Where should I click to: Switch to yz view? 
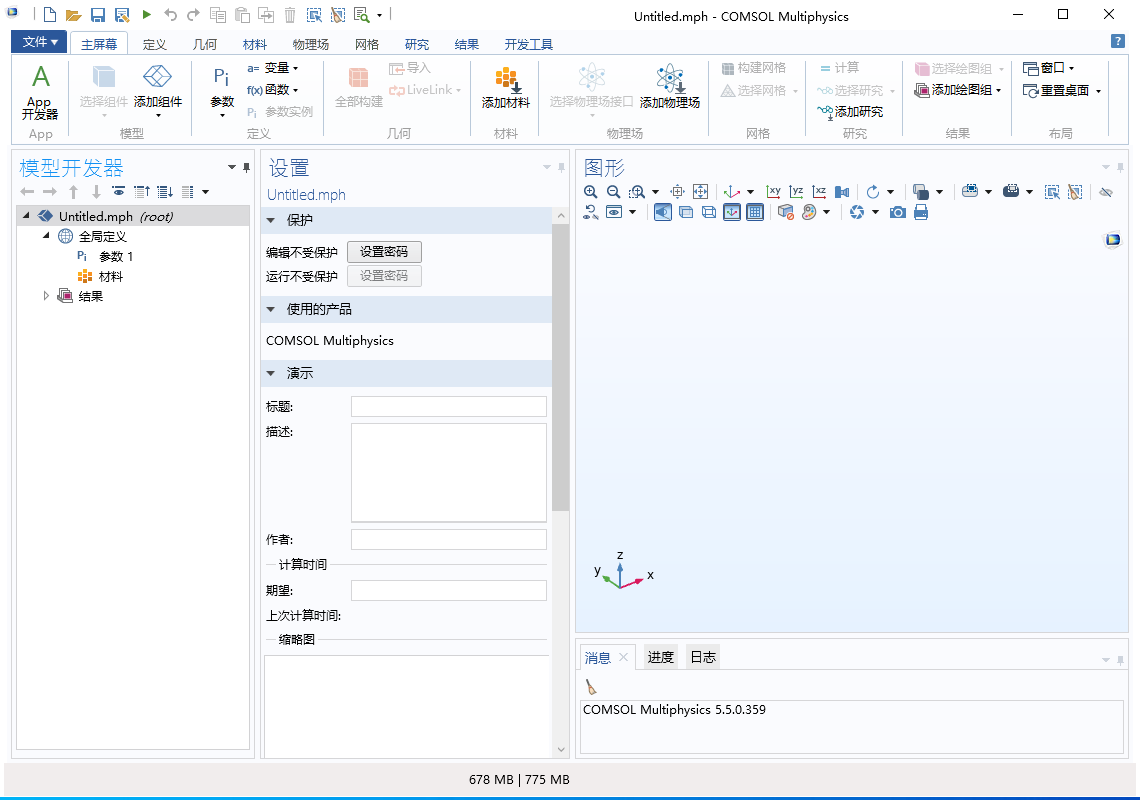pos(797,192)
